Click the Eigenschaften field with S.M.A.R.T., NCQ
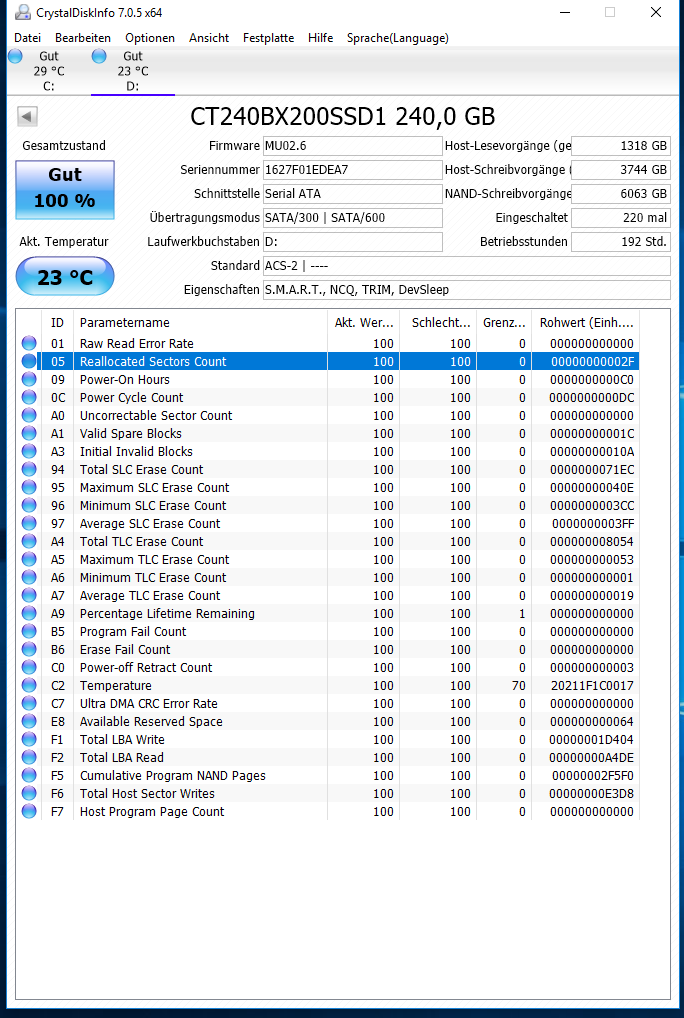This screenshot has height=1018, width=684. [467, 290]
